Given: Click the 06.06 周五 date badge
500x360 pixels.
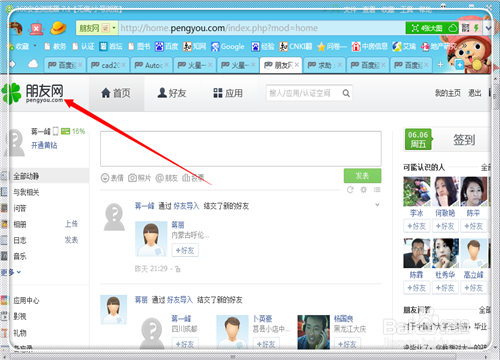Looking at the screenshot, I should click(418, 139).
